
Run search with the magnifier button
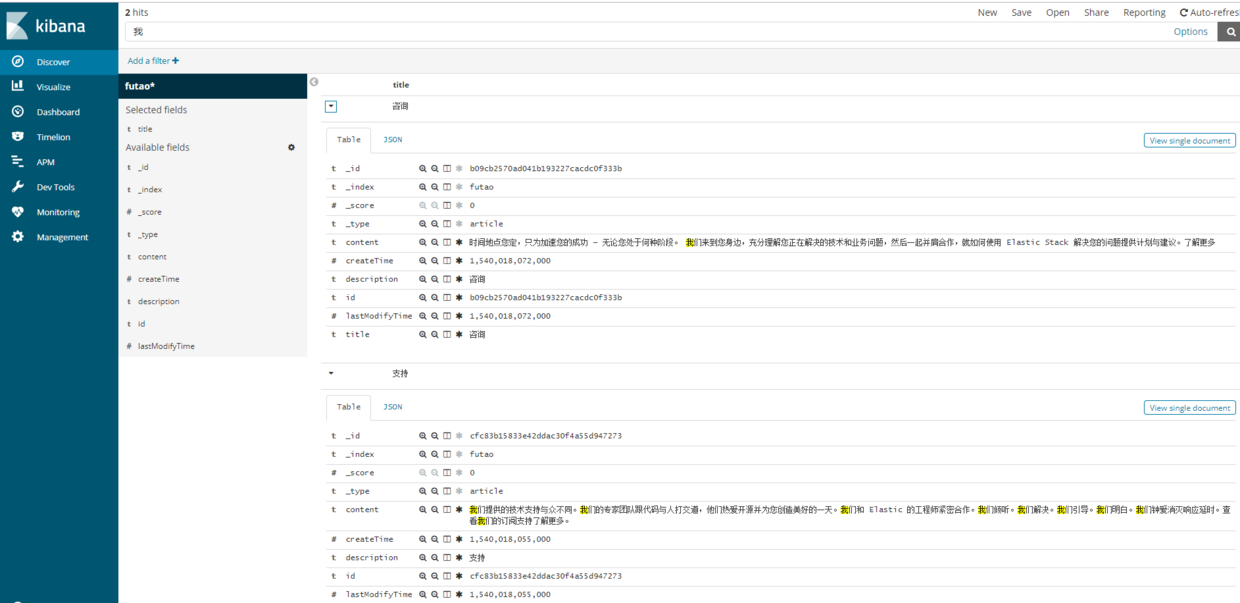pyautogui.click(x=1229, y=32)
